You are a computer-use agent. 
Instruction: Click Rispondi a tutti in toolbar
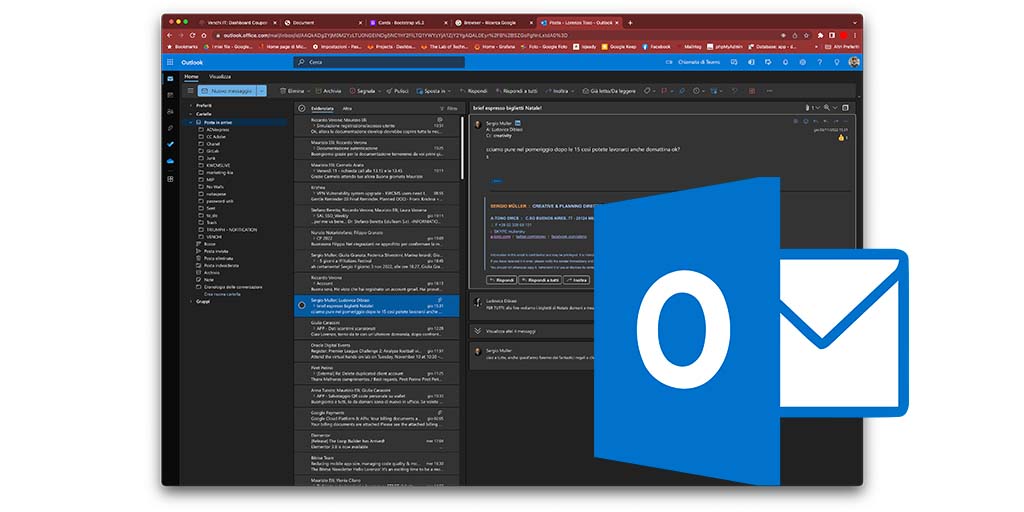click(517, 91)
